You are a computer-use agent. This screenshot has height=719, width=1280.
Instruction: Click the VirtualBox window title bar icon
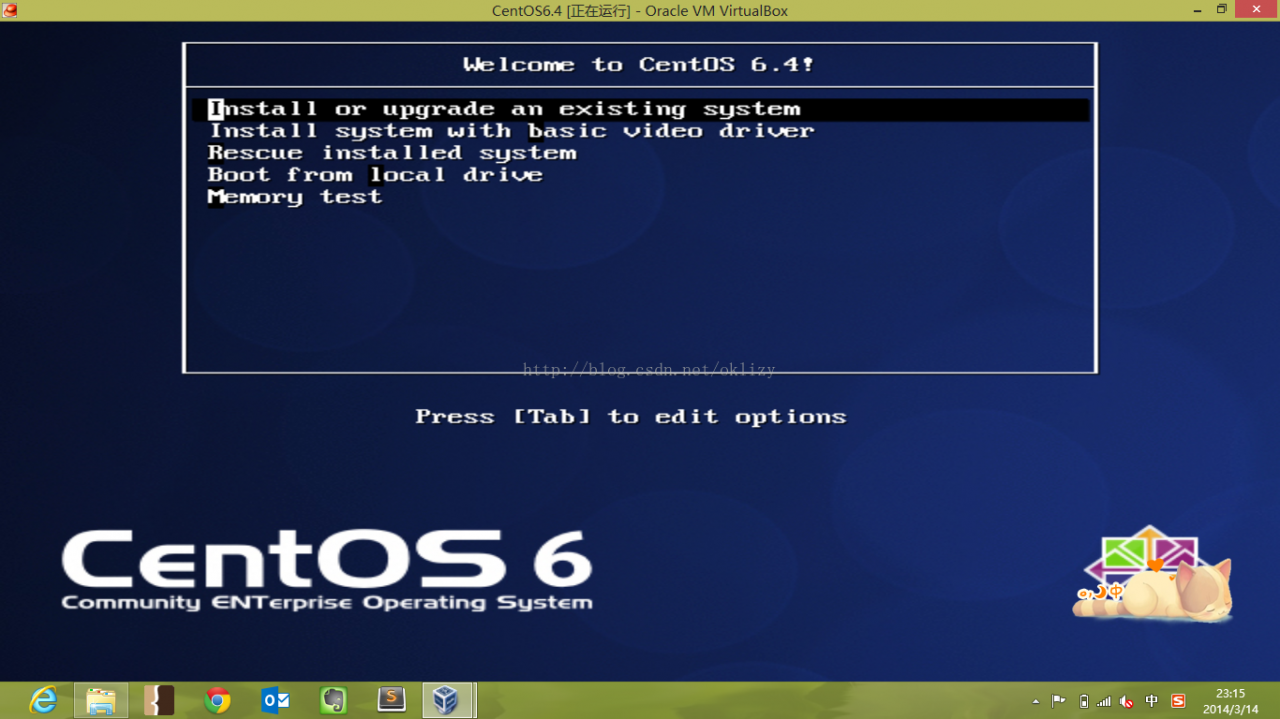(x=10, y=10)
